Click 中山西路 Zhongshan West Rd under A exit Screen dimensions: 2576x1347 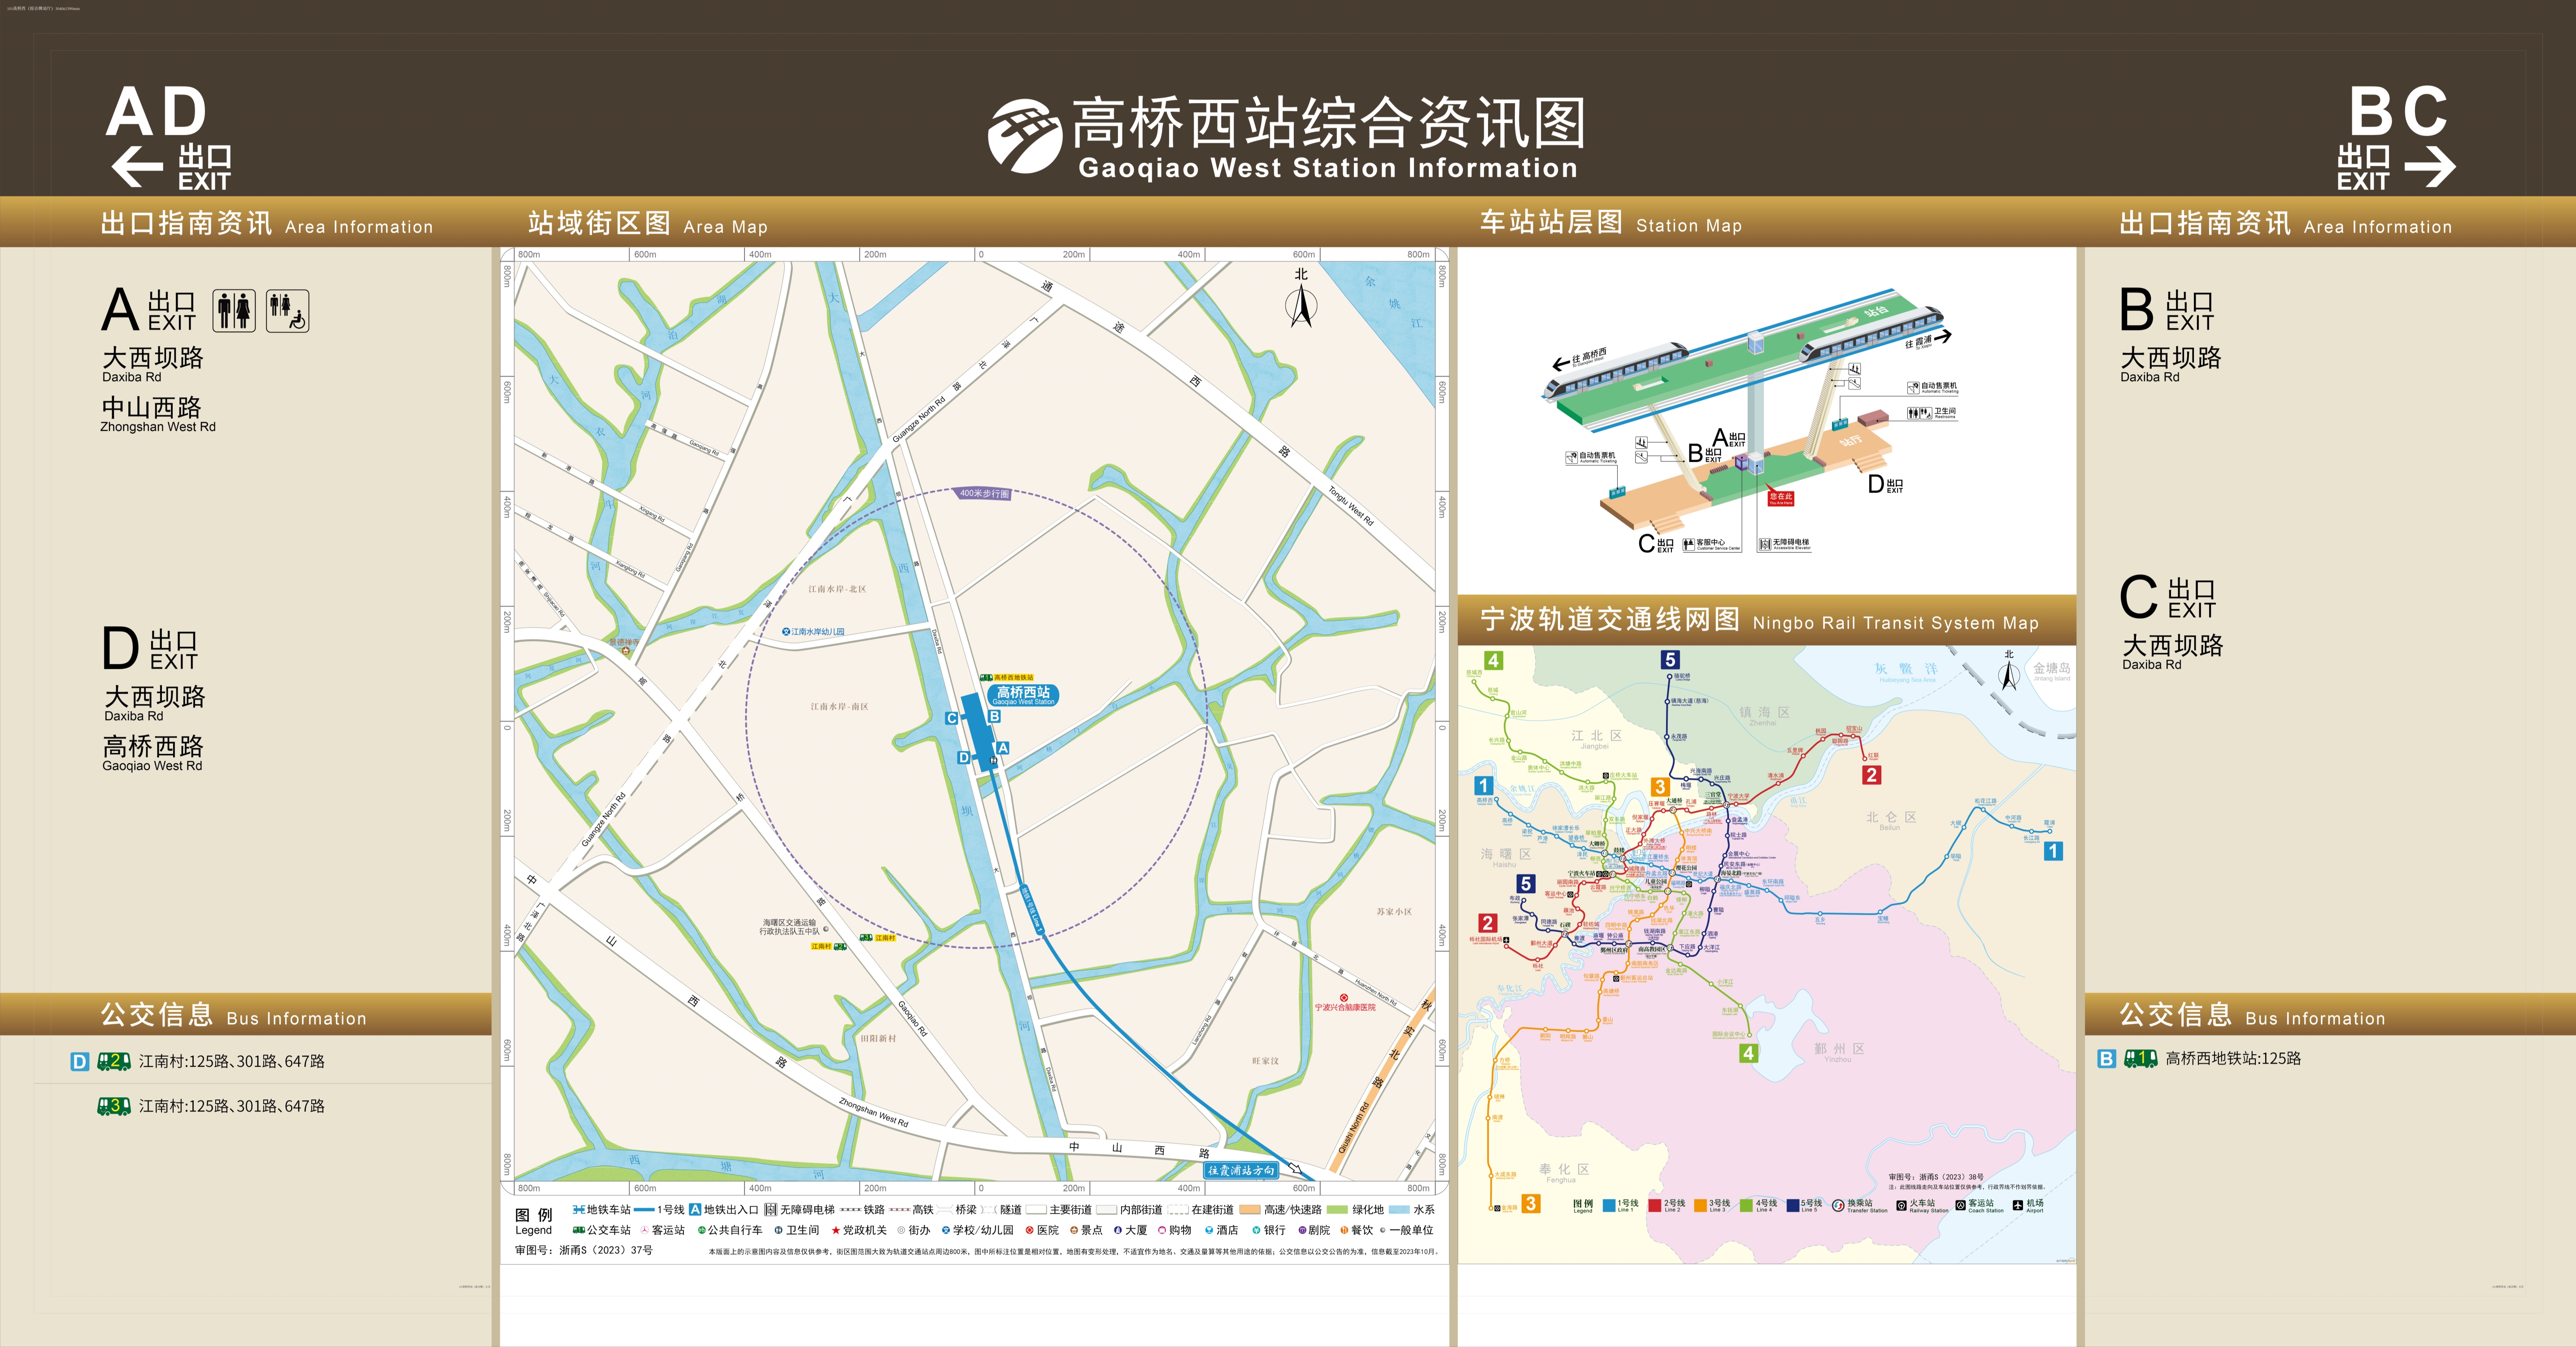coord(158,414)
